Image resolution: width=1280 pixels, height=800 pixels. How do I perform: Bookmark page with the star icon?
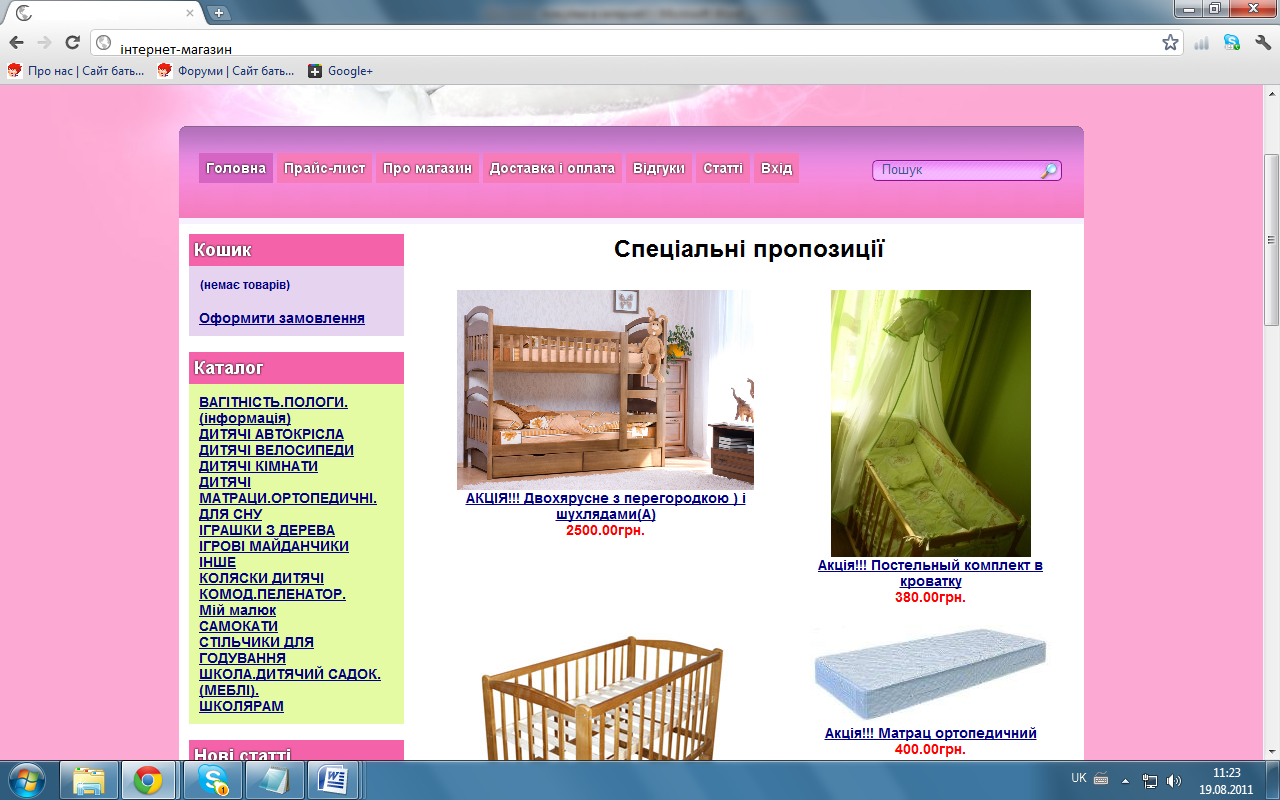coord(1170,43)
